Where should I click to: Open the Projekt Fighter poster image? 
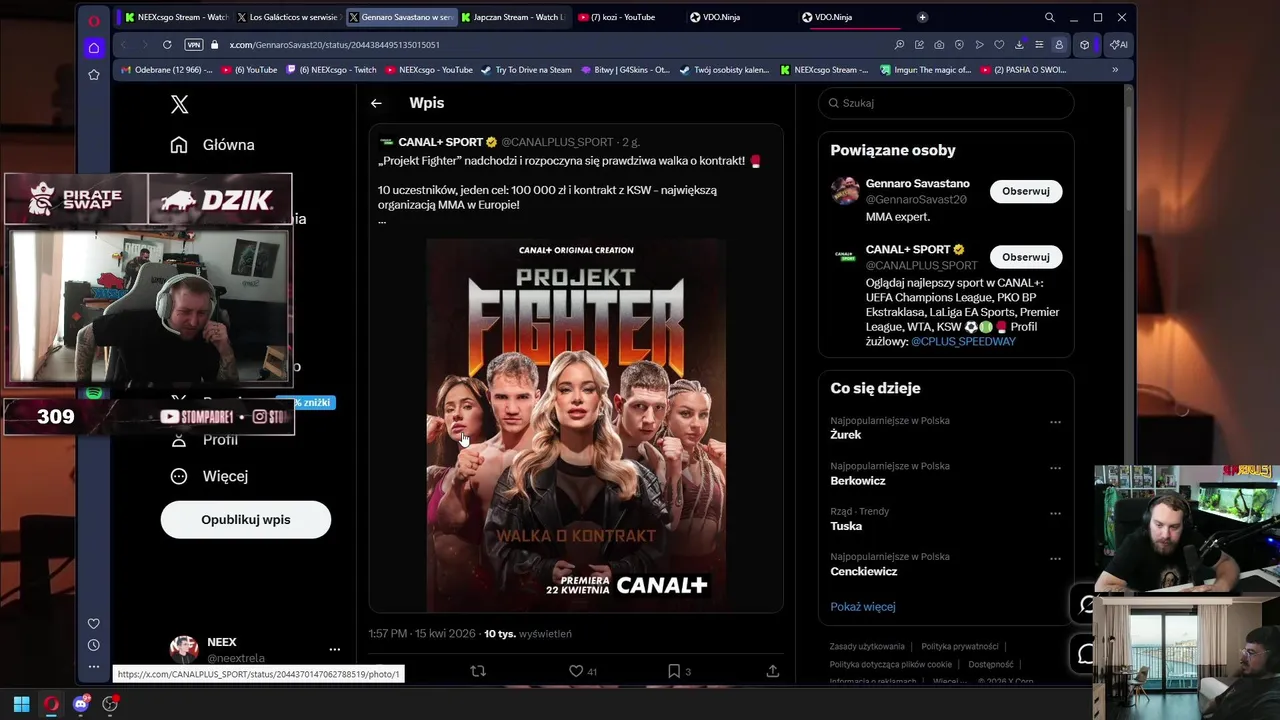[576, 424]
